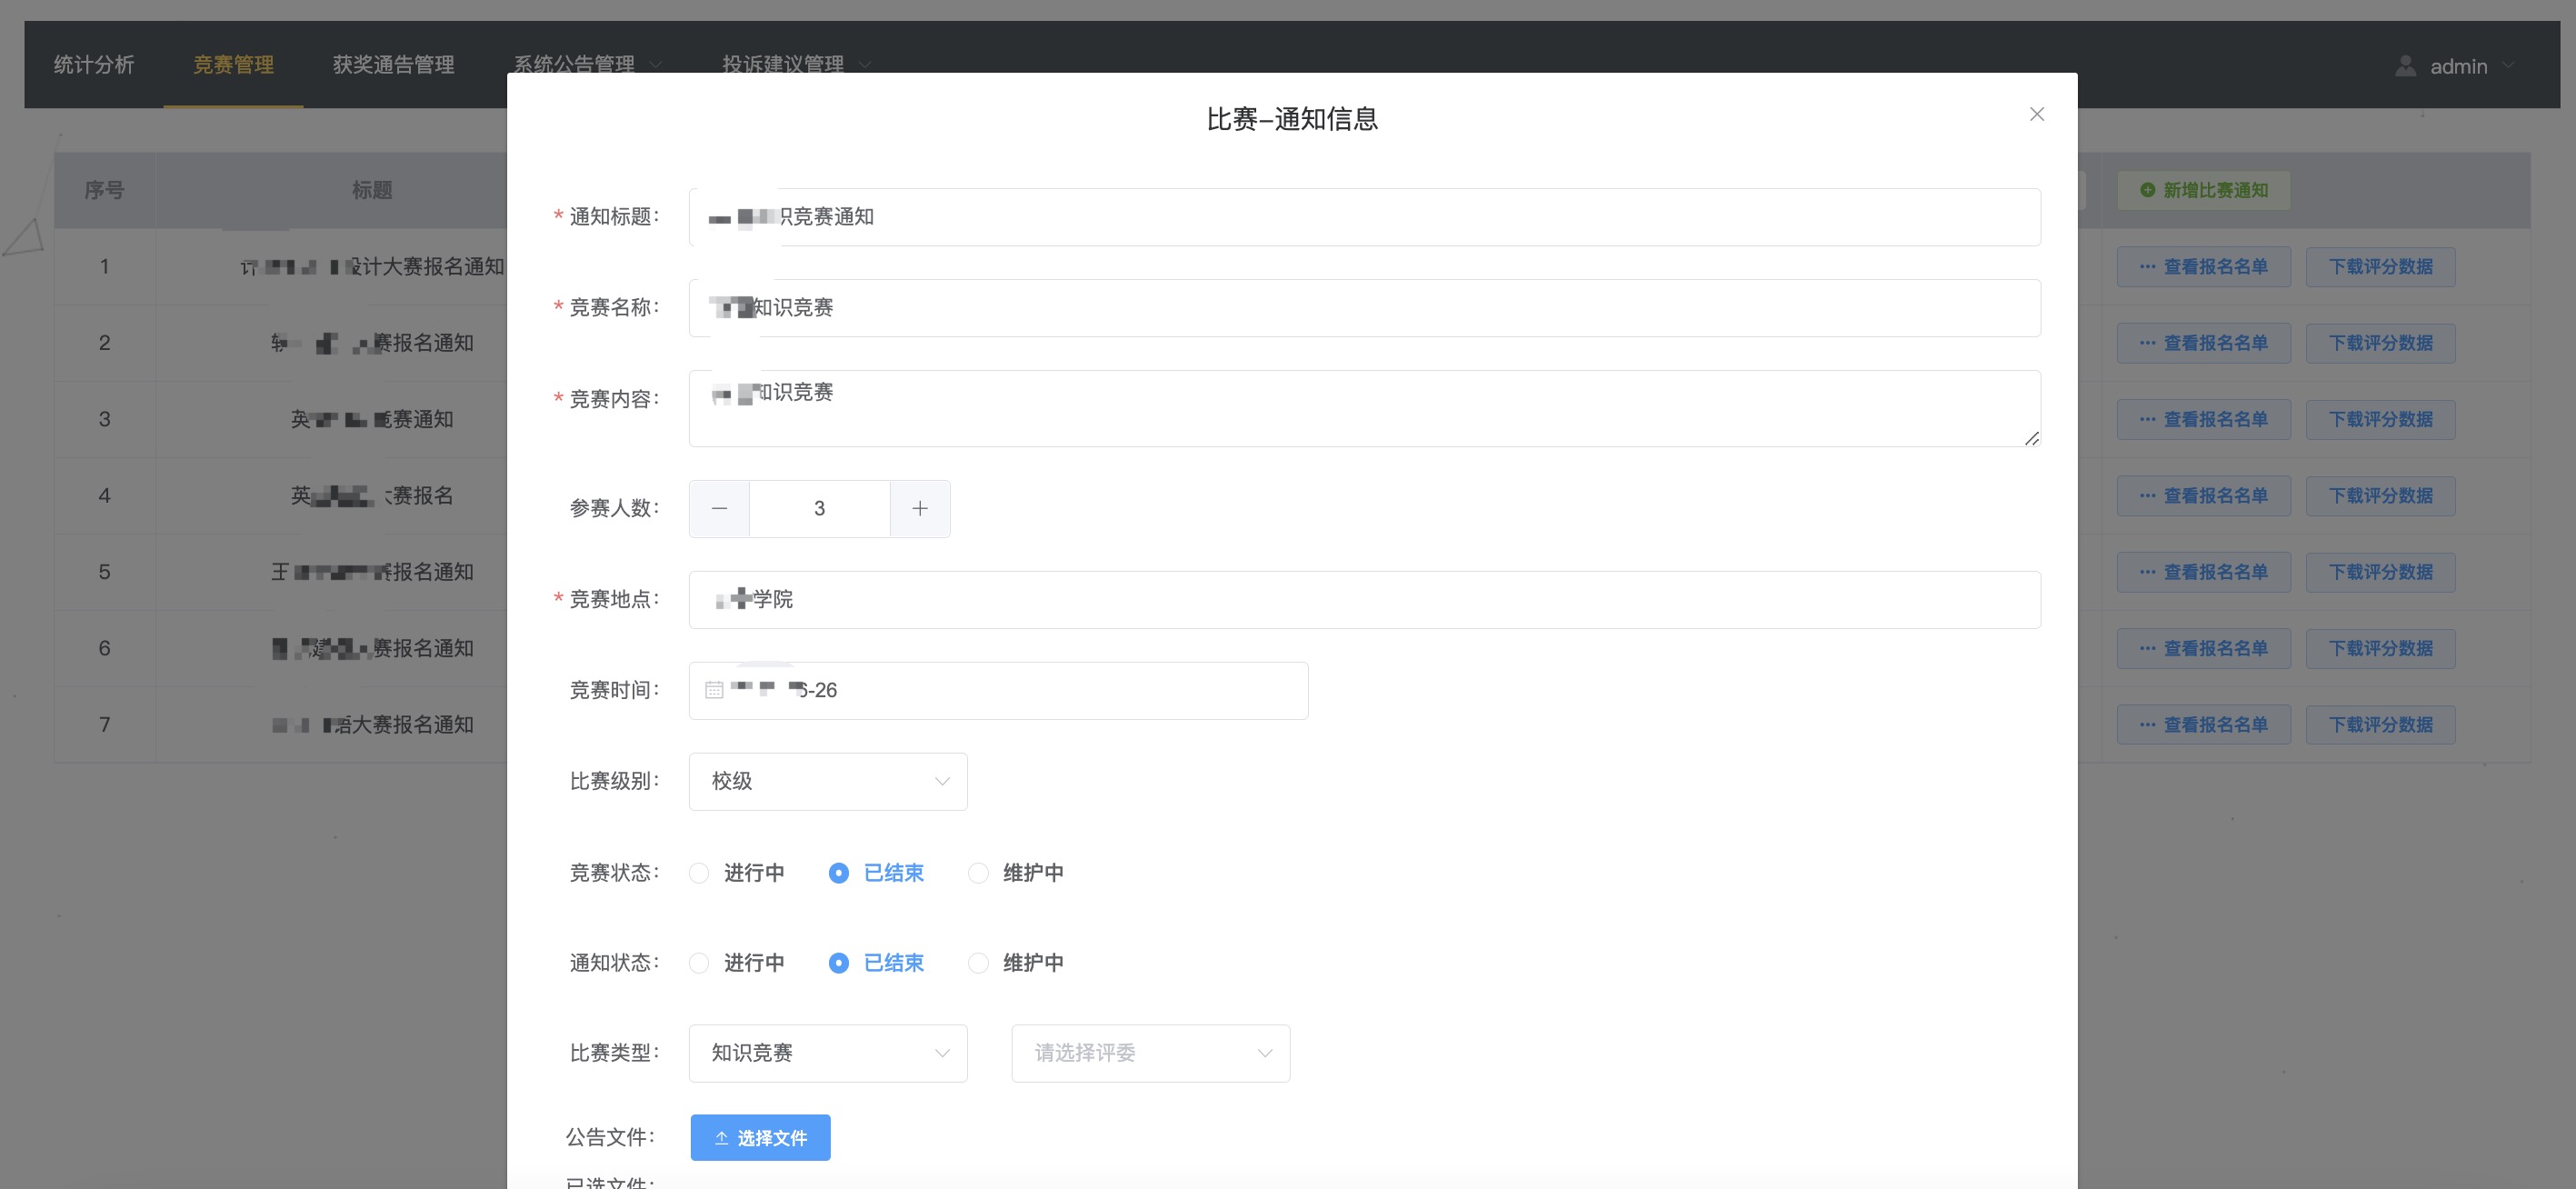Click 查看报名名单 in row 2
The width and height of the screenshot is (2576, 1189).
[x=2203, y=343]
